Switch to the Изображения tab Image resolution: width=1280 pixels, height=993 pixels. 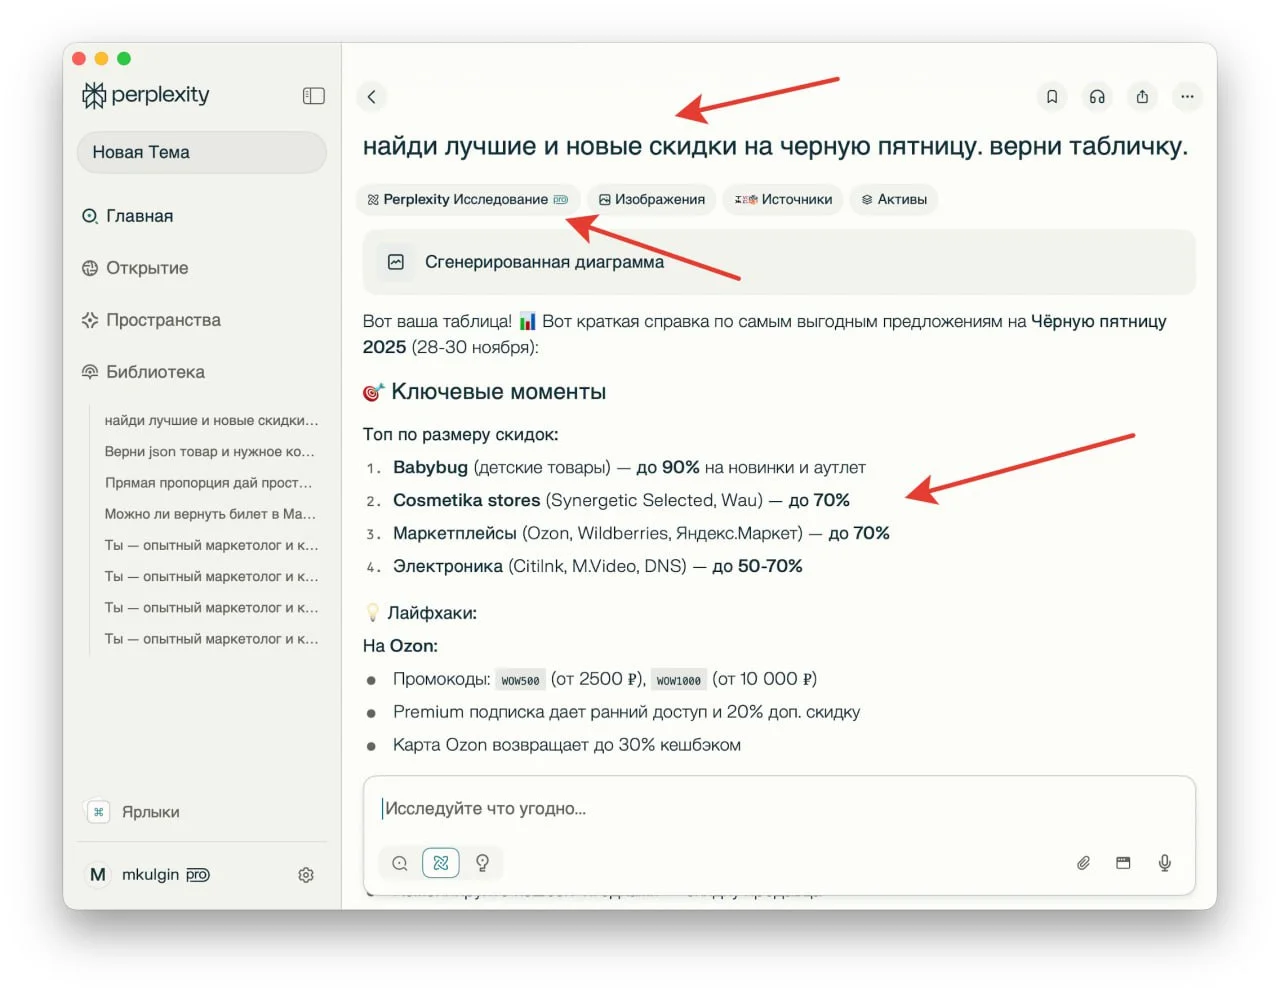pos(652,199)
